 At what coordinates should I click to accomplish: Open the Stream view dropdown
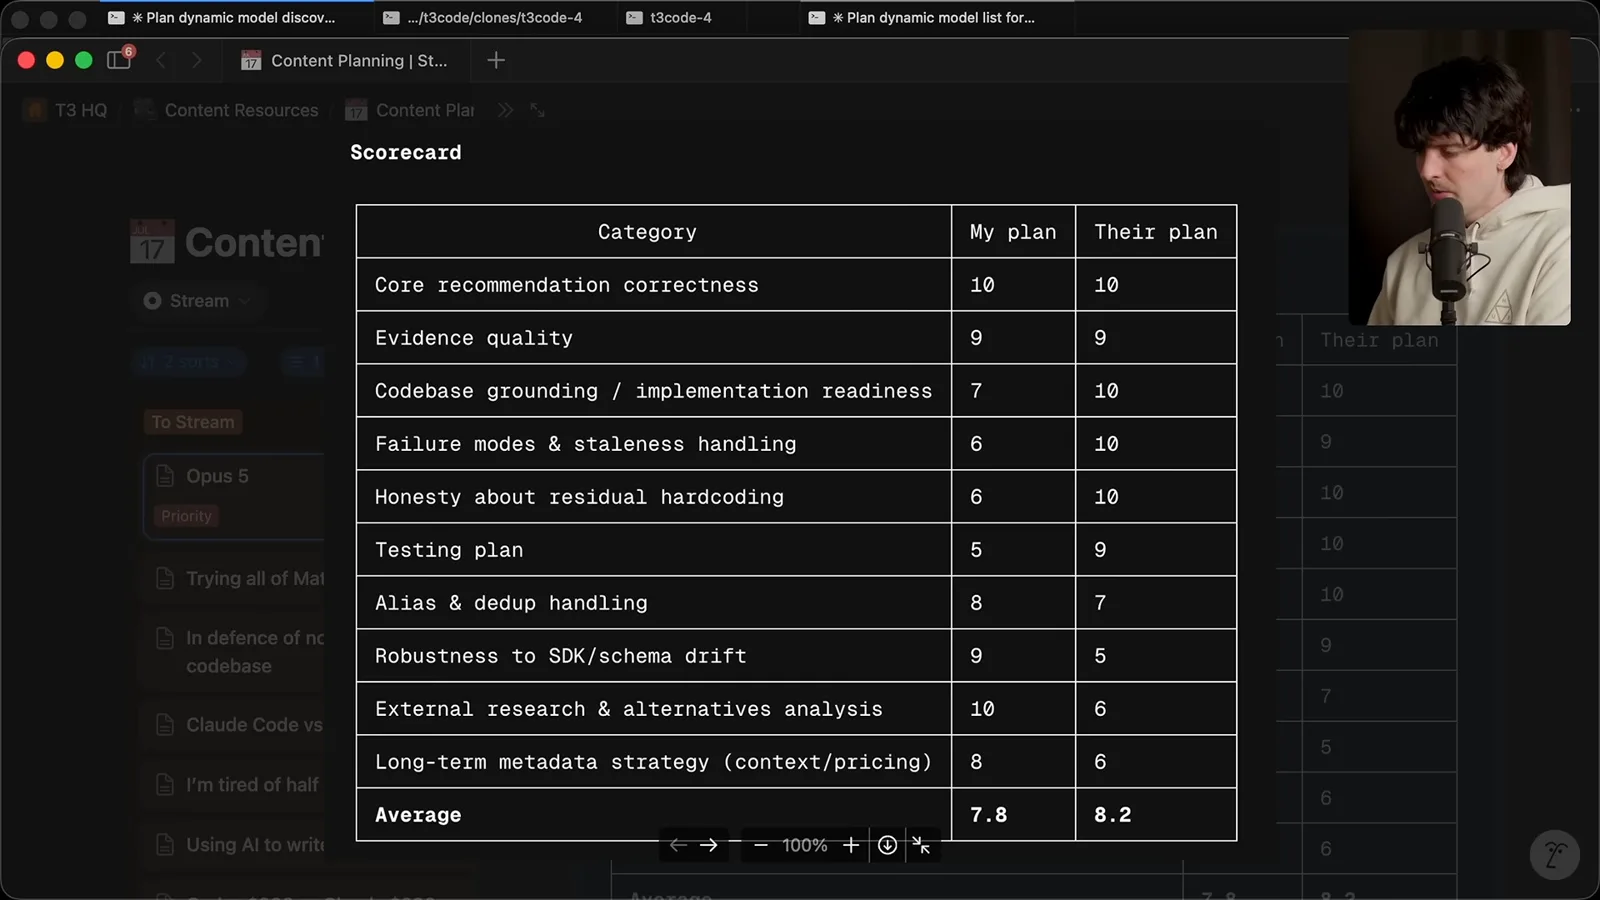[x=196, y=301]
